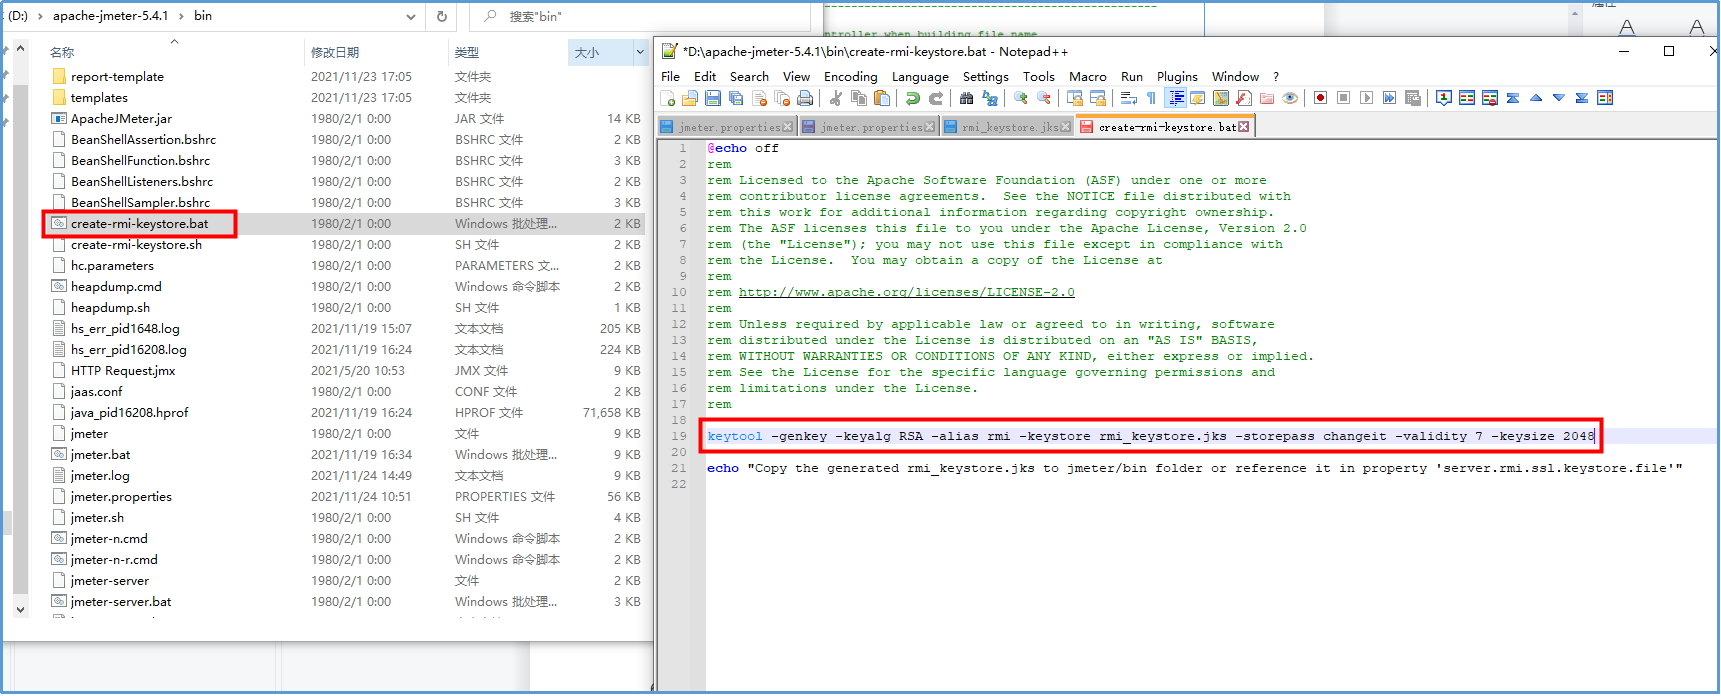Cut selection with the scissors icon
Screen dimensions: 1721x696
(836, 98)
